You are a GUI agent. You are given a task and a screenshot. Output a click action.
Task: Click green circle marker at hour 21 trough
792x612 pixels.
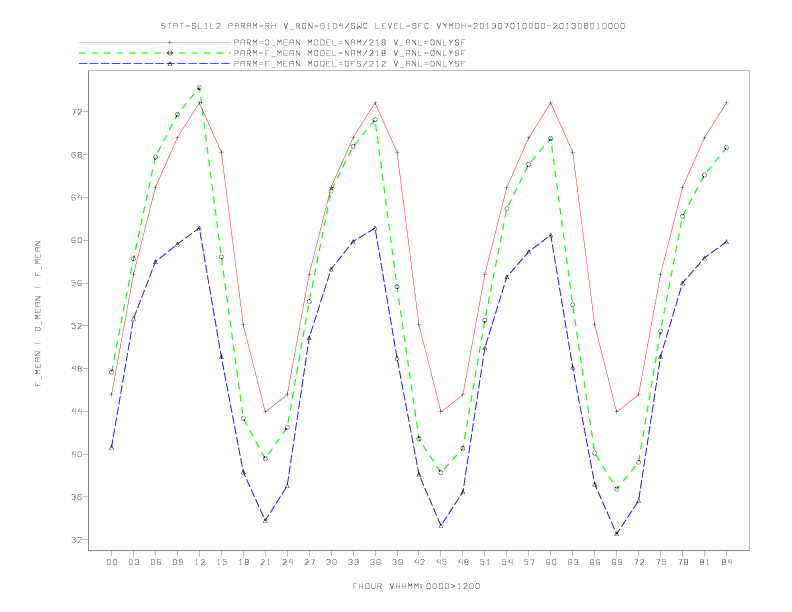[265, 458]
